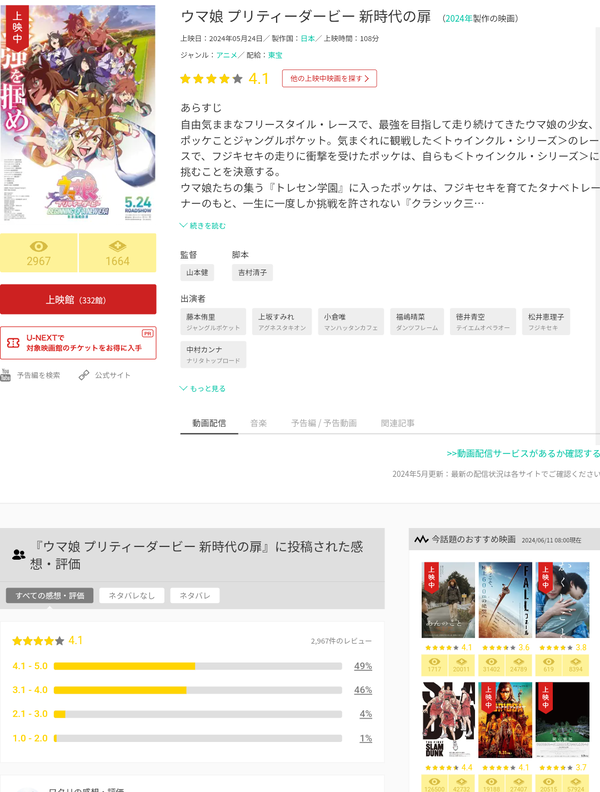Click the 2.1 - 3.0 rating distribution bar
Viewport: 600px width, 792px height.
click(198, 714)
